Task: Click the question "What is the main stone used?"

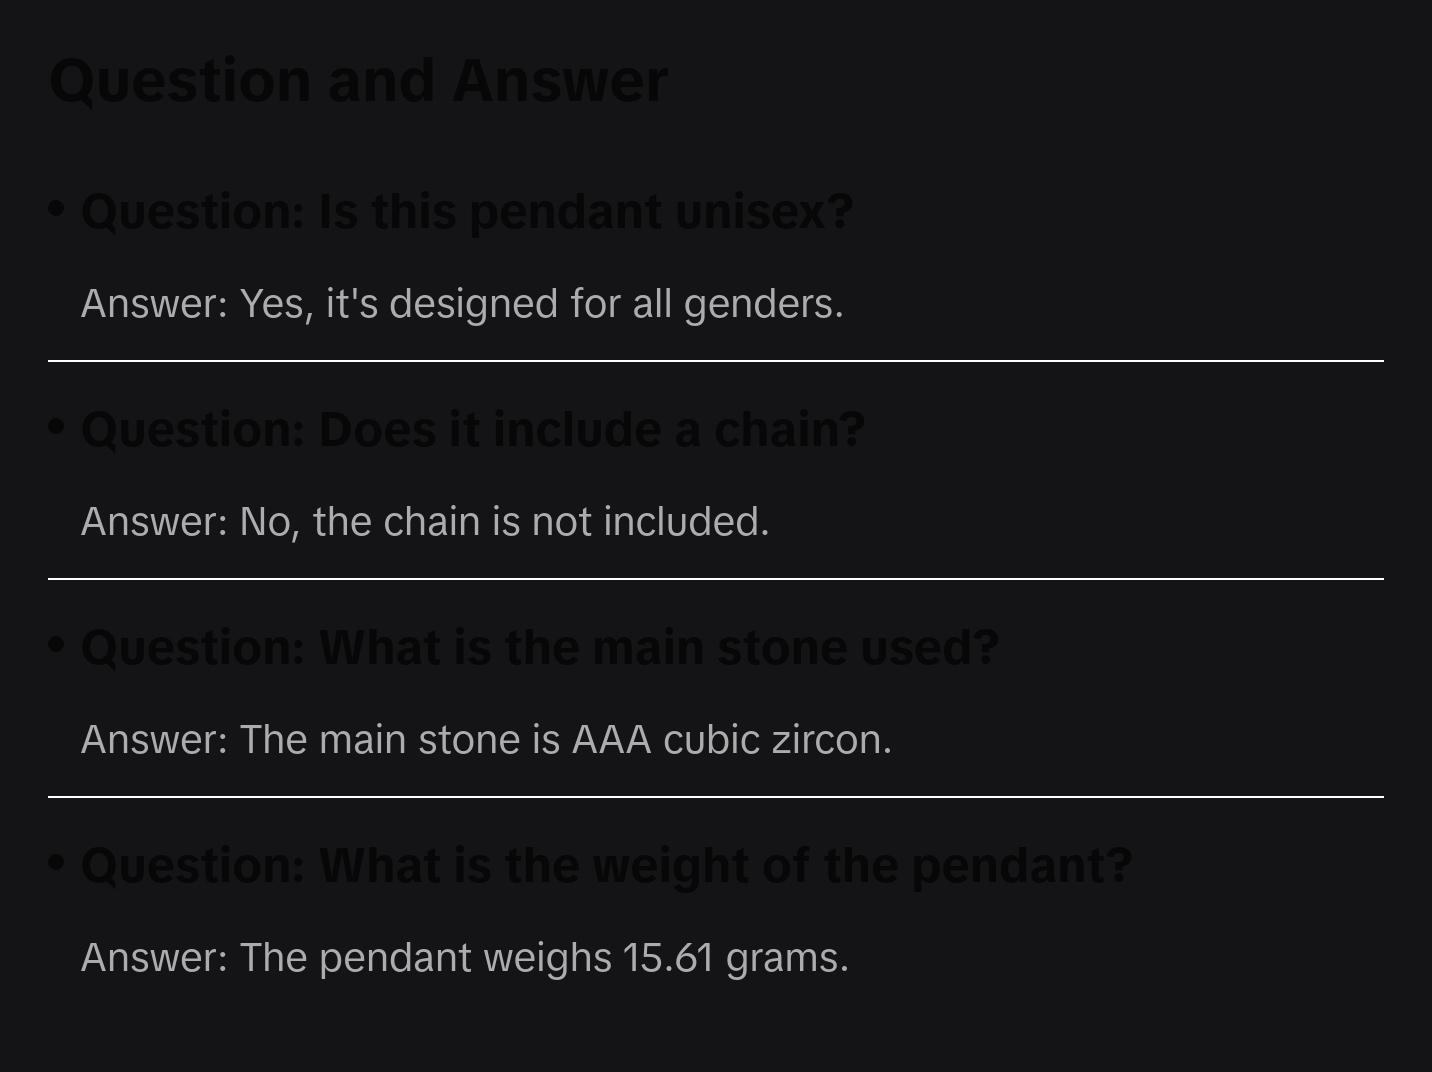Action: [x=540, y=648]
